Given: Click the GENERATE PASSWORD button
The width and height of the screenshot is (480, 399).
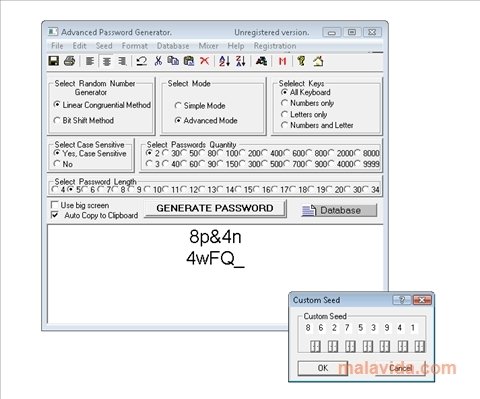Looking at the screenshot, I should click(x=215, y=208).
